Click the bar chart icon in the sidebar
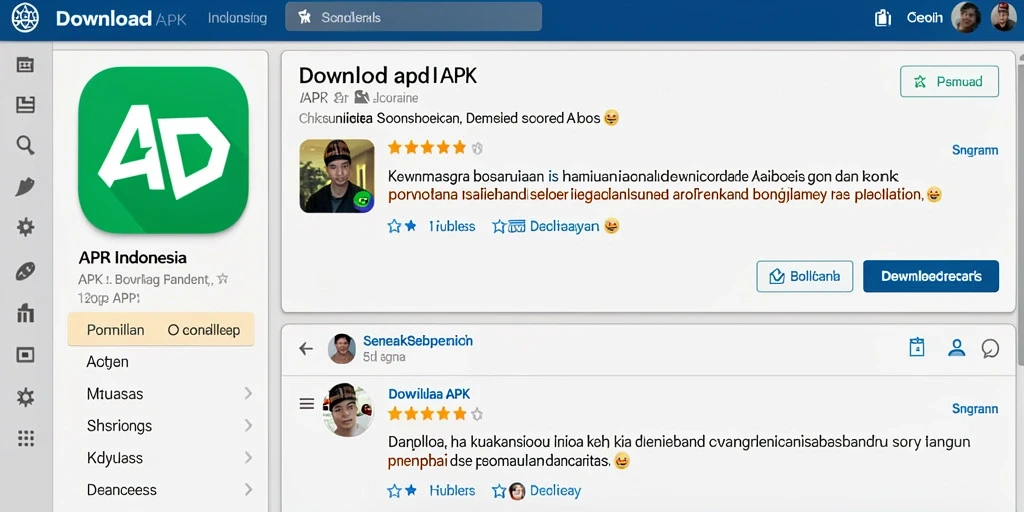This screenshot has height=512, width=1024. pos(25,313)
